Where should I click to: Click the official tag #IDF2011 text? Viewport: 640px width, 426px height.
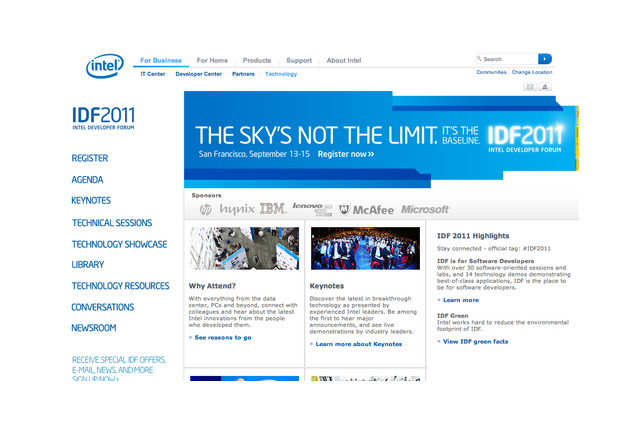[x=494, y=248]
